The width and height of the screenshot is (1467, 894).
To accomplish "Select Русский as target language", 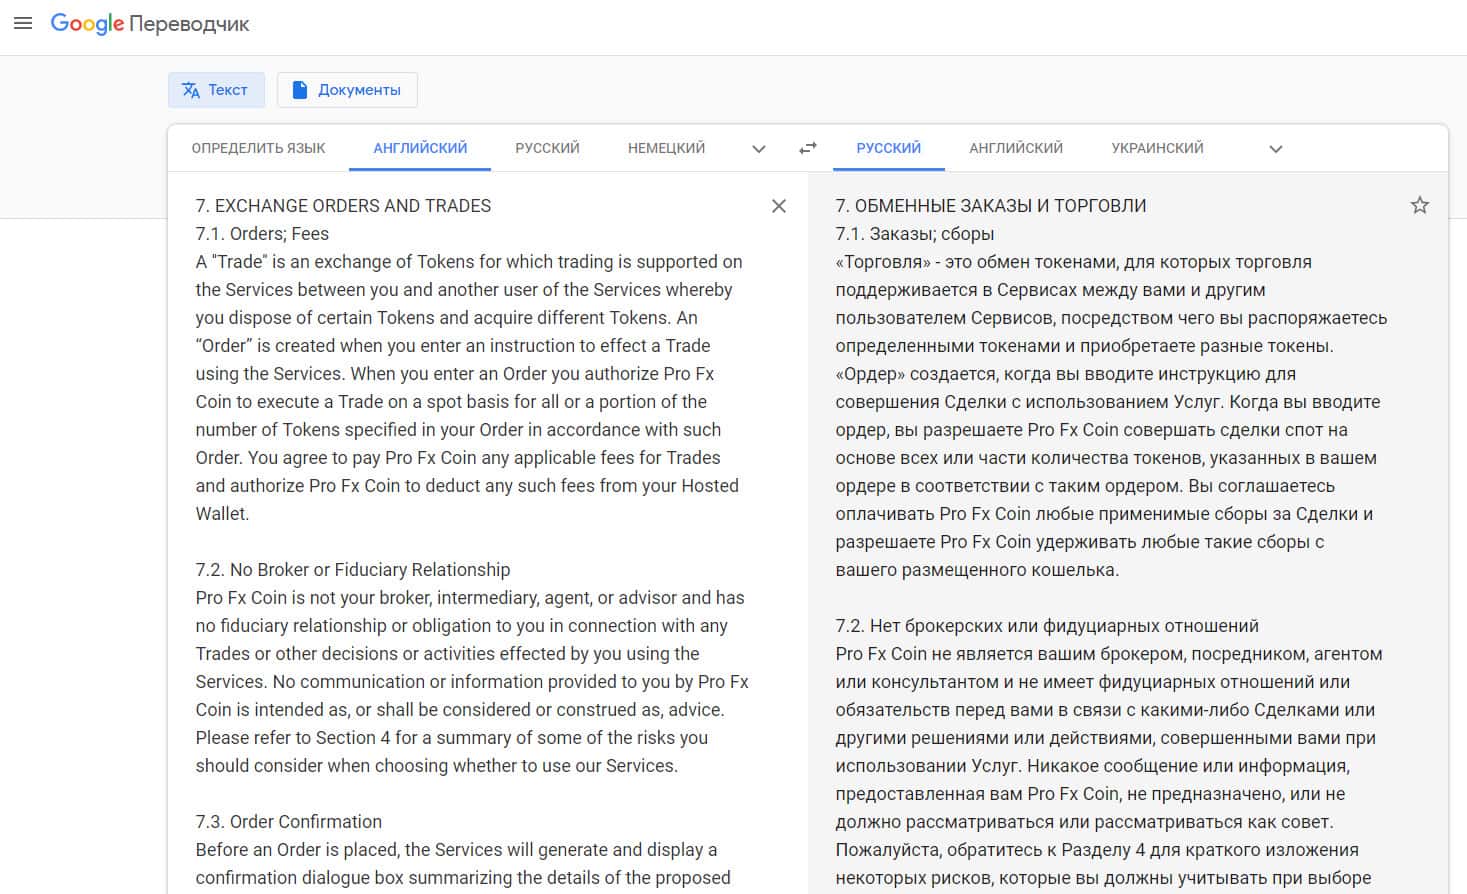I will [x=888, y=148].
